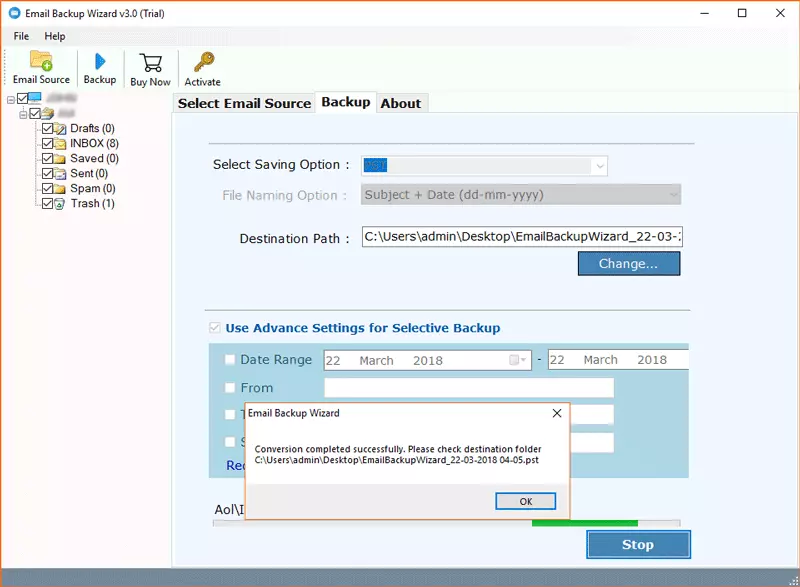
Task: Toggle the account folder node checkbox
Action: [35, 113]
